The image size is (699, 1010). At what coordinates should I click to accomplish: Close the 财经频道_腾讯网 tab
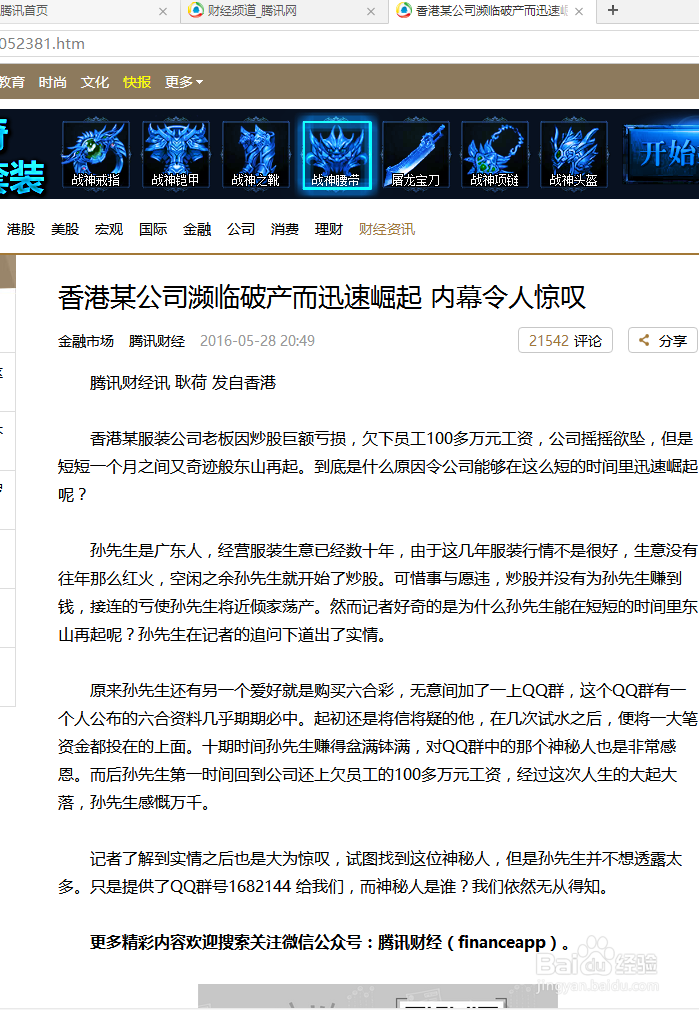tap(371, 12)
